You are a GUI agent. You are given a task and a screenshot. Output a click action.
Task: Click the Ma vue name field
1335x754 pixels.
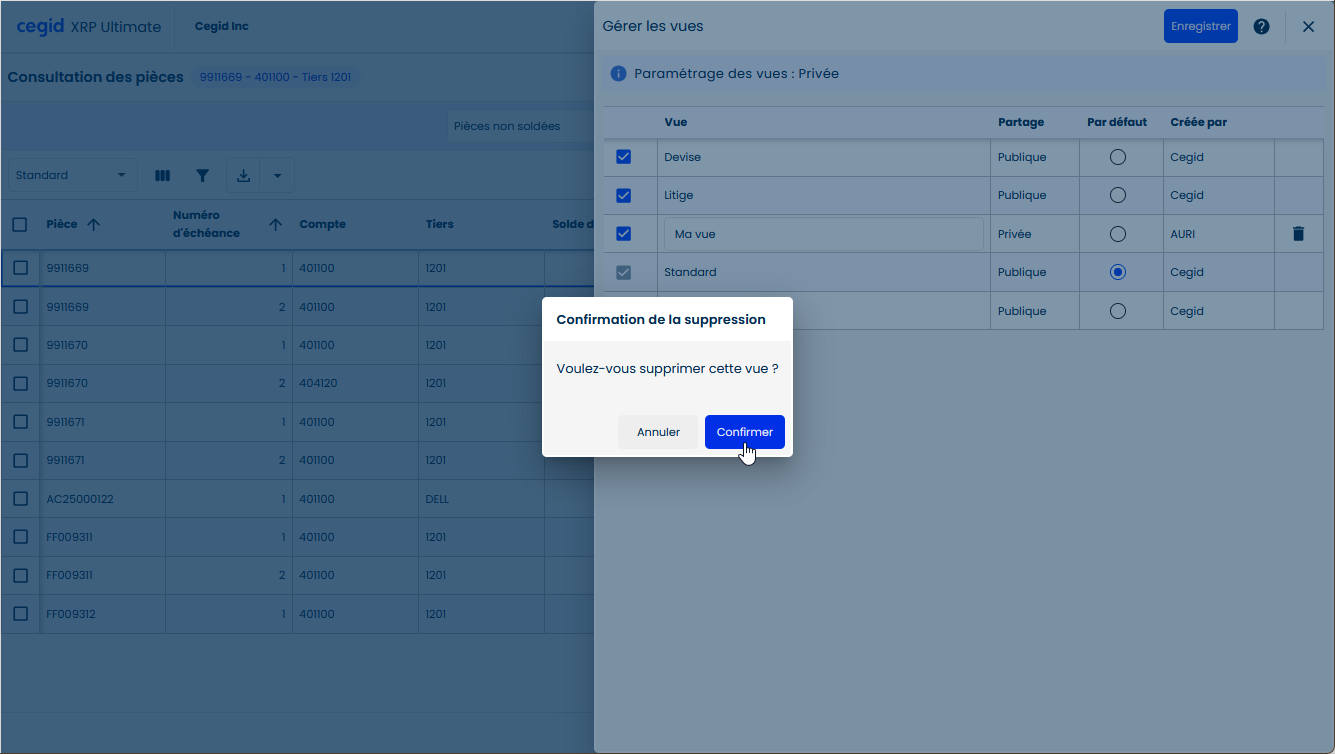click(823, 234)
